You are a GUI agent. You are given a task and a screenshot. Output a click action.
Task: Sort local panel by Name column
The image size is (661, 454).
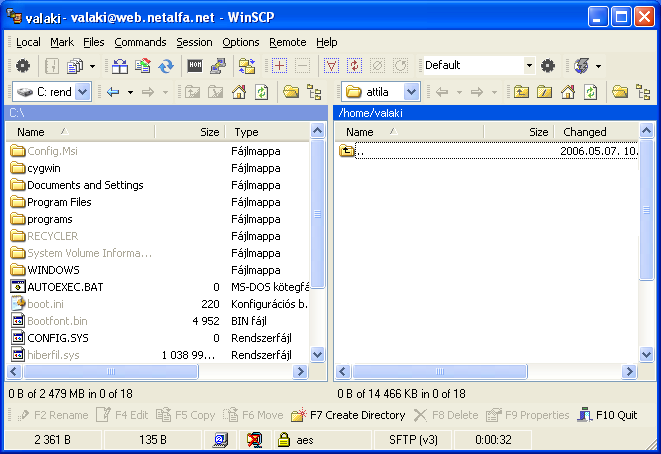(80, 132)
